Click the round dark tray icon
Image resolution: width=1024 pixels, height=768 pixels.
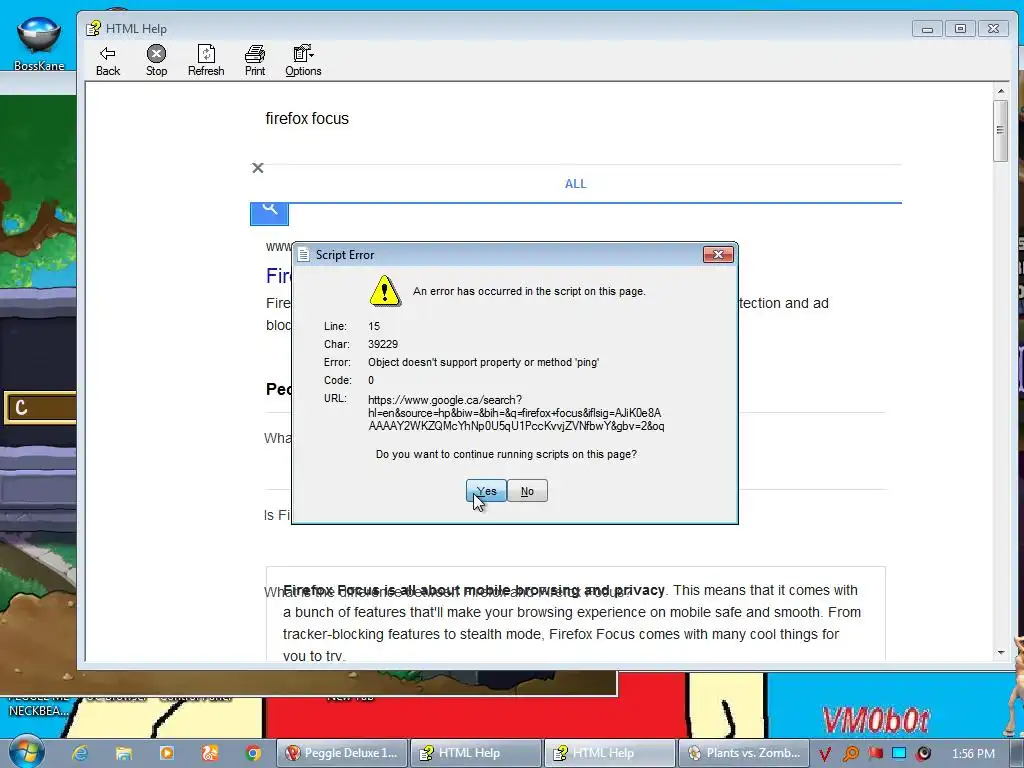pos(923,754)
